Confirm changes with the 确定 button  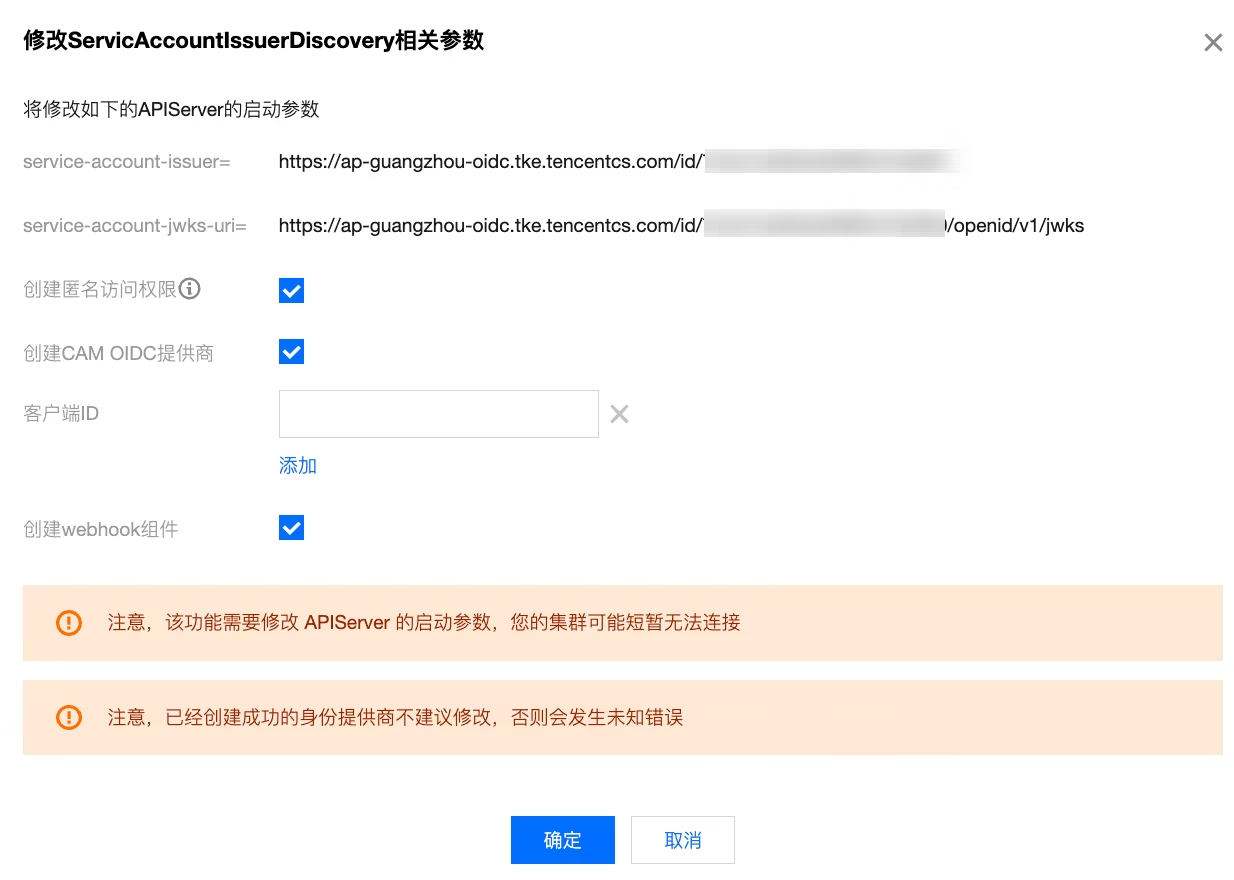click(x=563, y=840)
